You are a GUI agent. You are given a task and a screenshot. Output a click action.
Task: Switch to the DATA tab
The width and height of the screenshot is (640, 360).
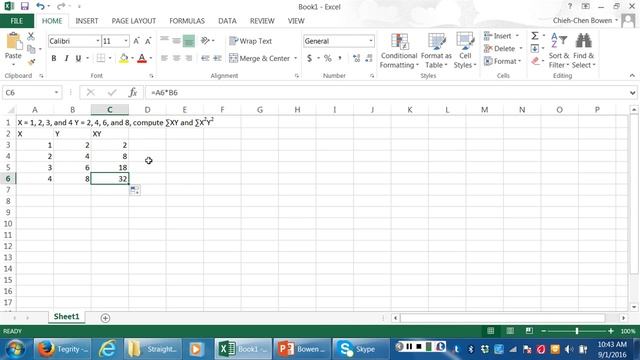(227, 21)
